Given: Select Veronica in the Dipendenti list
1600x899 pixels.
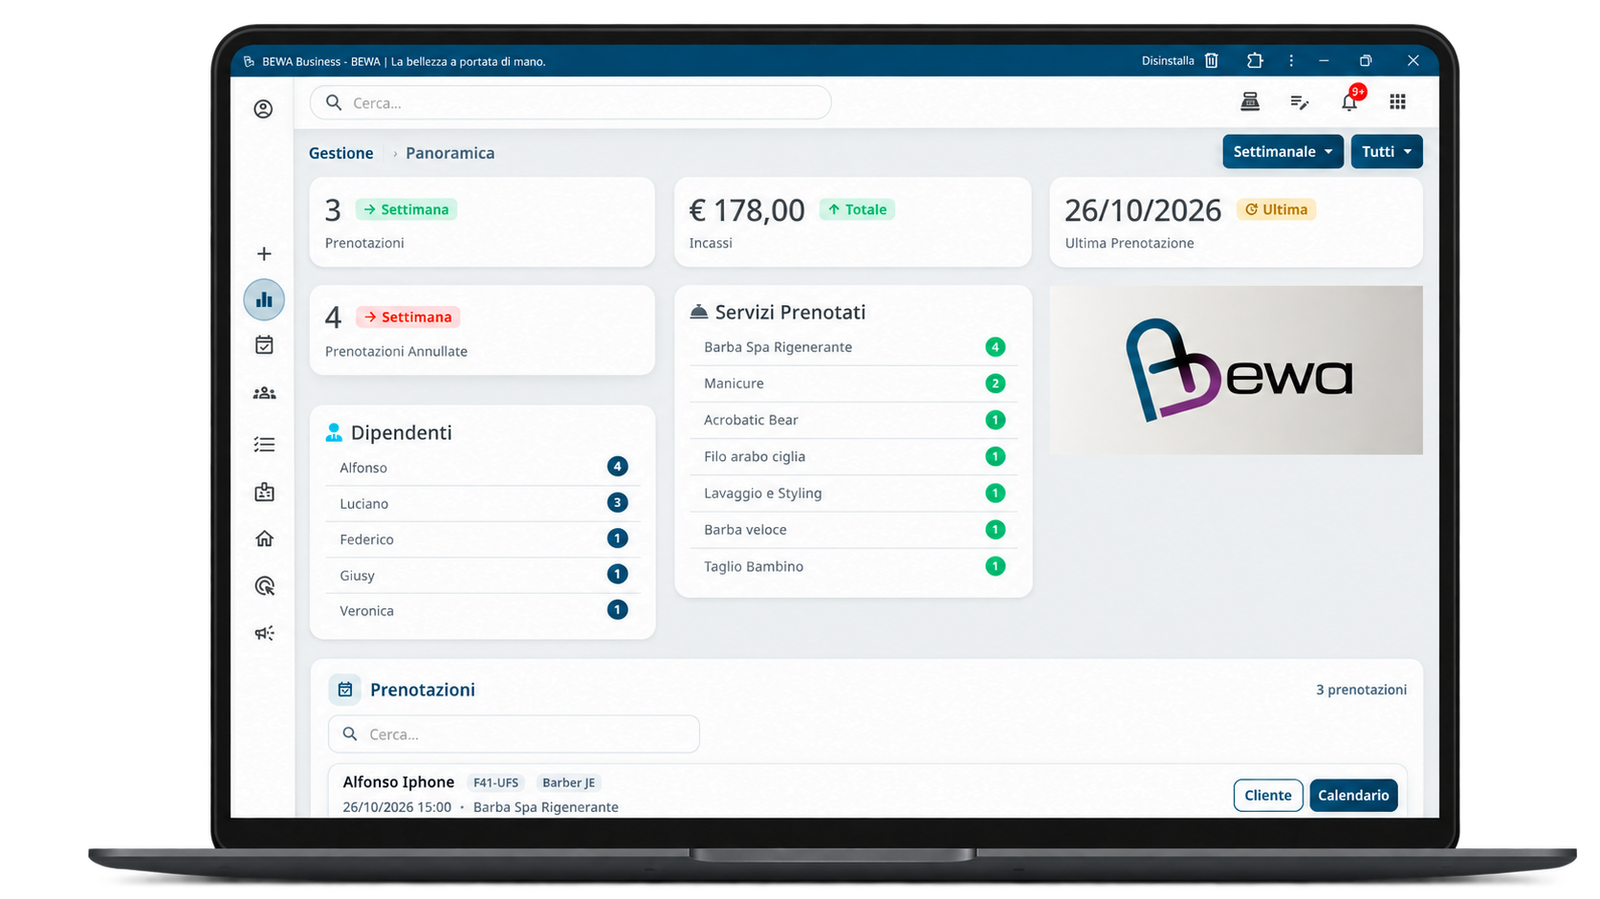Looking at the screenshot, I should point(483,610).
